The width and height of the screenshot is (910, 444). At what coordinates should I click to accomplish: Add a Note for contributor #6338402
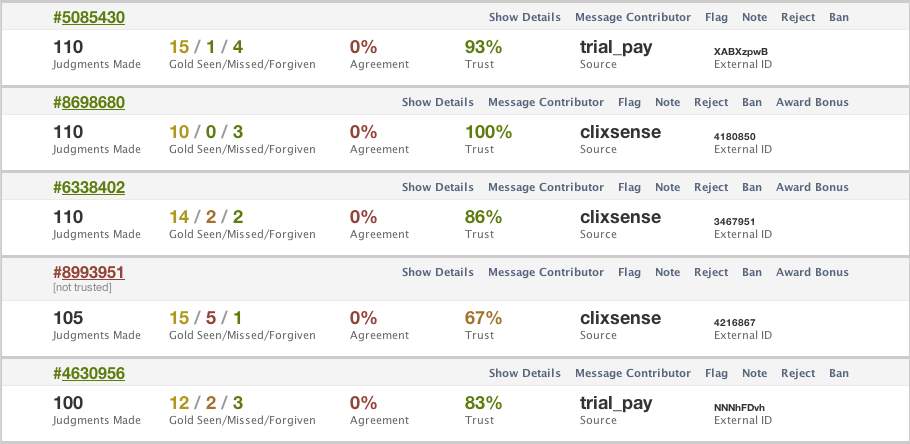667,187
